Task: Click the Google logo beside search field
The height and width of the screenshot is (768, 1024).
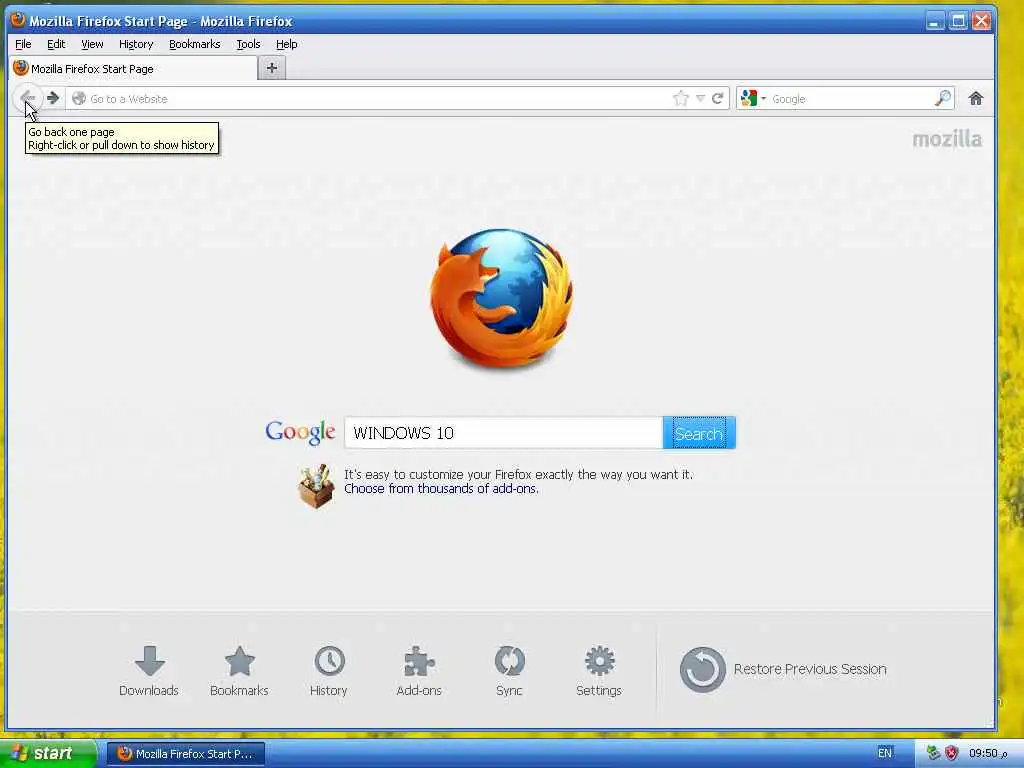Action: pos(300,432)
